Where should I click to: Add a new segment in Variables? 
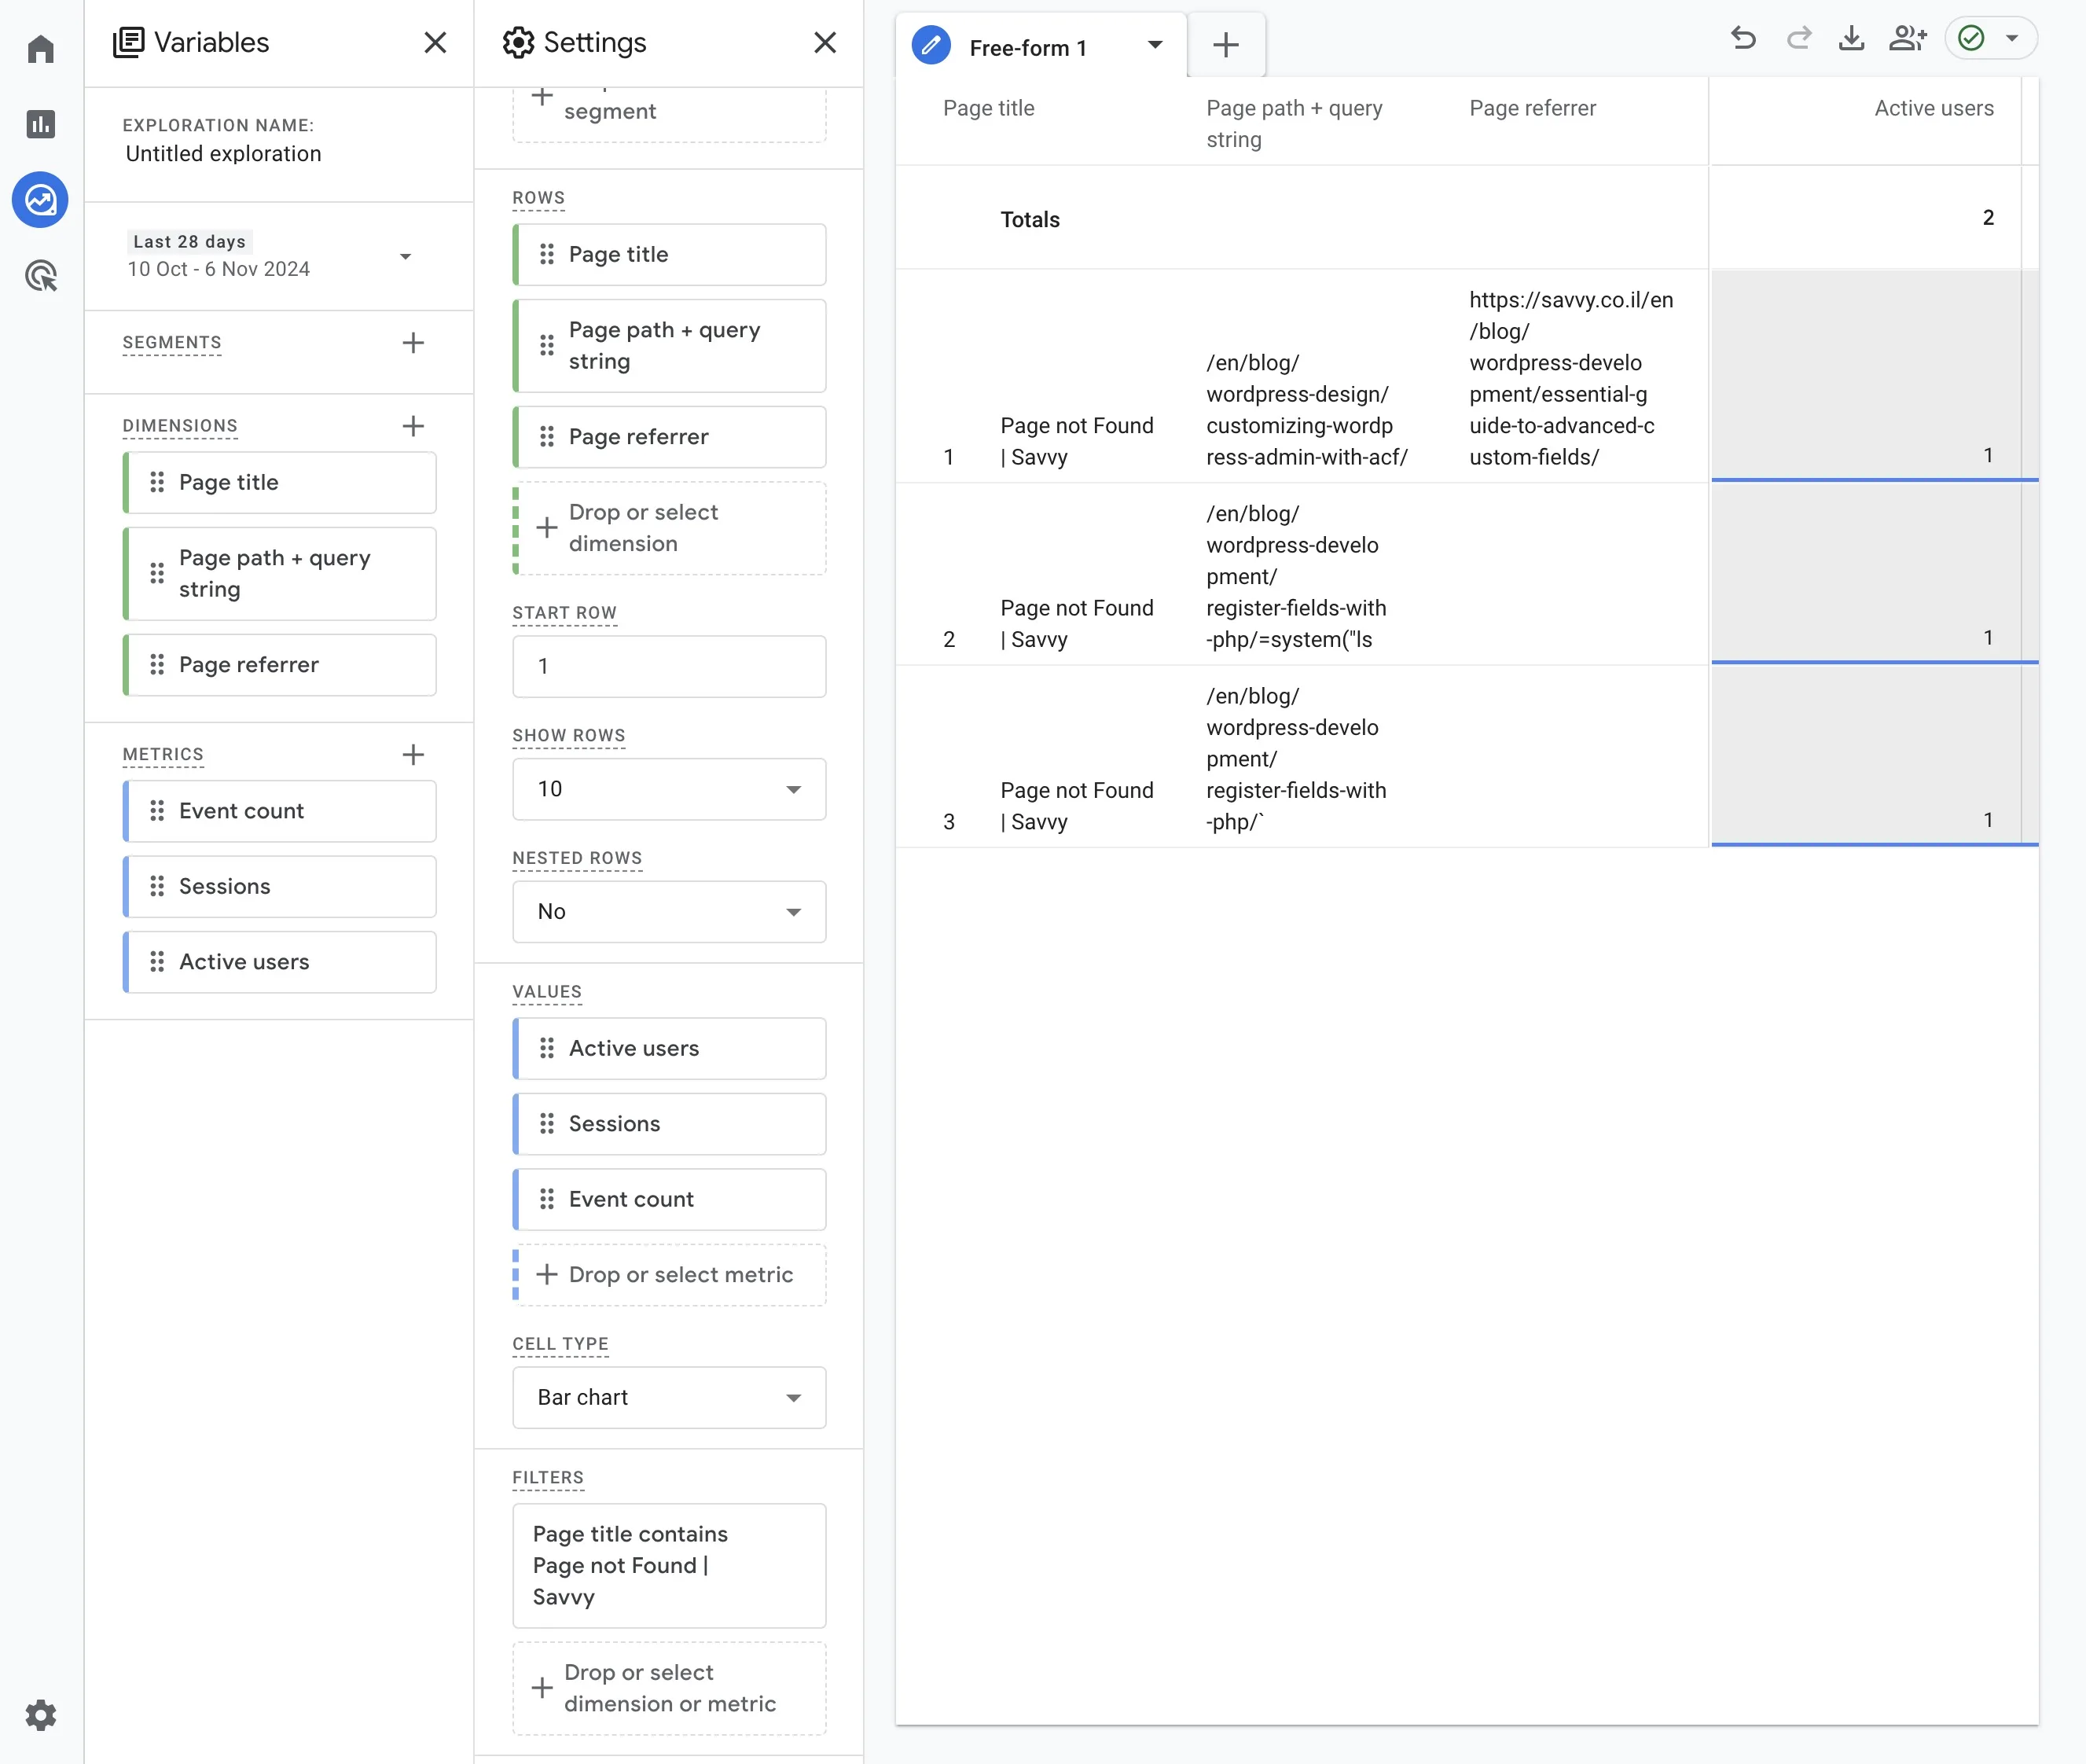(413, 343)
